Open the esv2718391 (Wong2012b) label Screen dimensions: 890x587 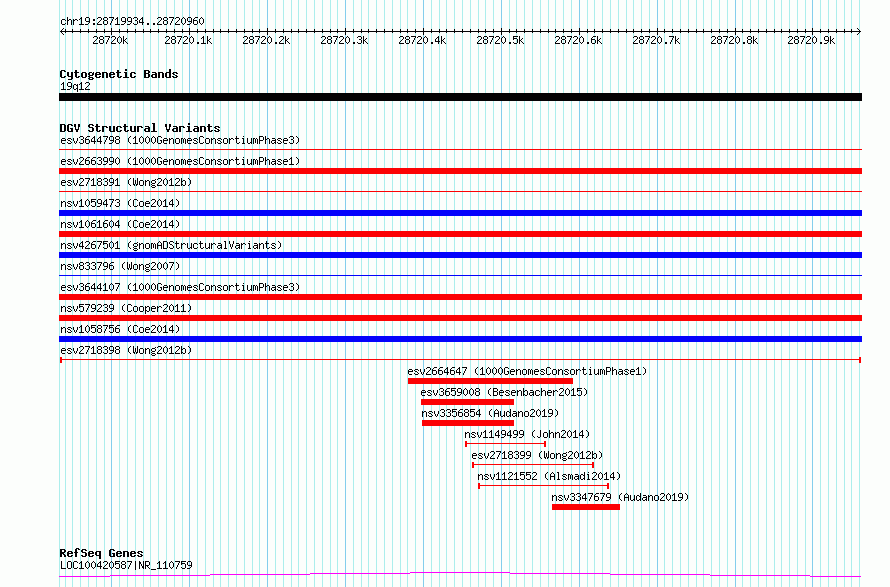pos(126,182)
